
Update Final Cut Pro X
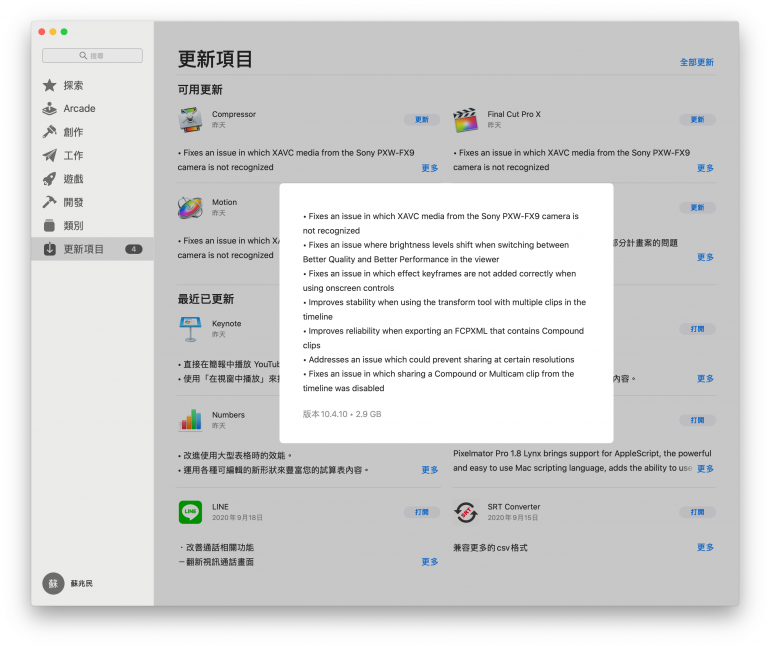tap(697, 119)
